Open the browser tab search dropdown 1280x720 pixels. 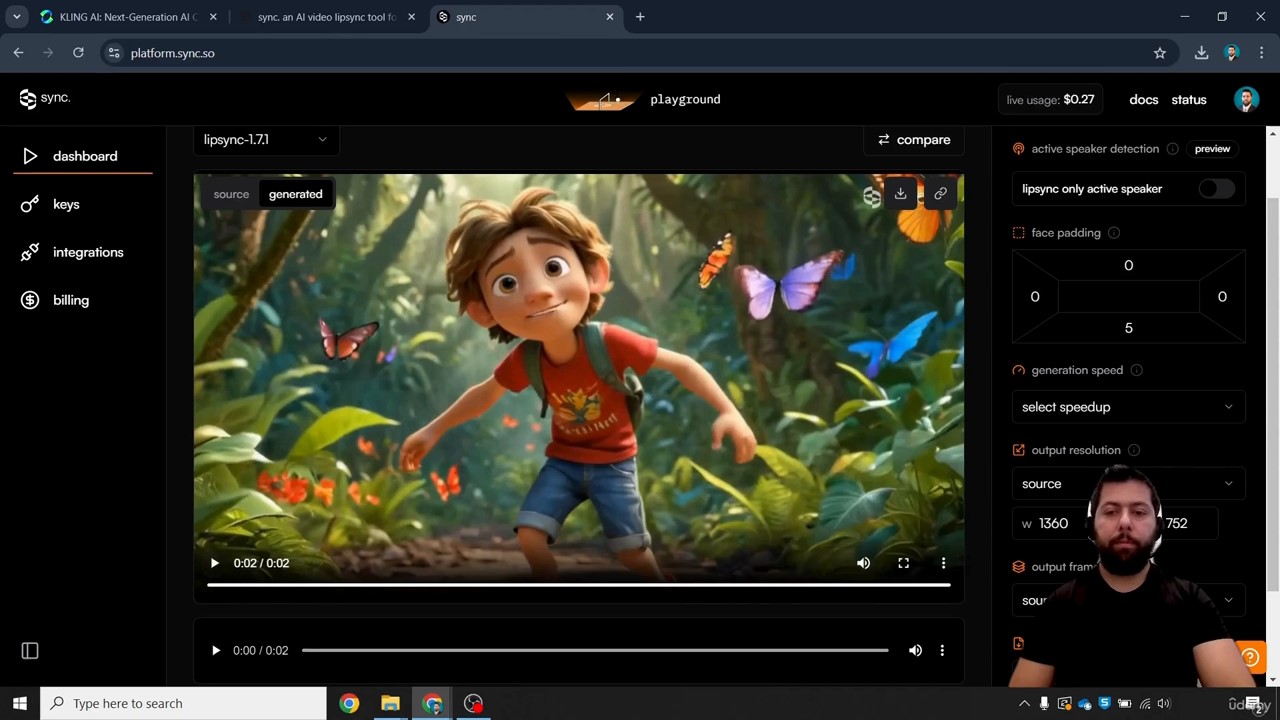coord(17,17)
